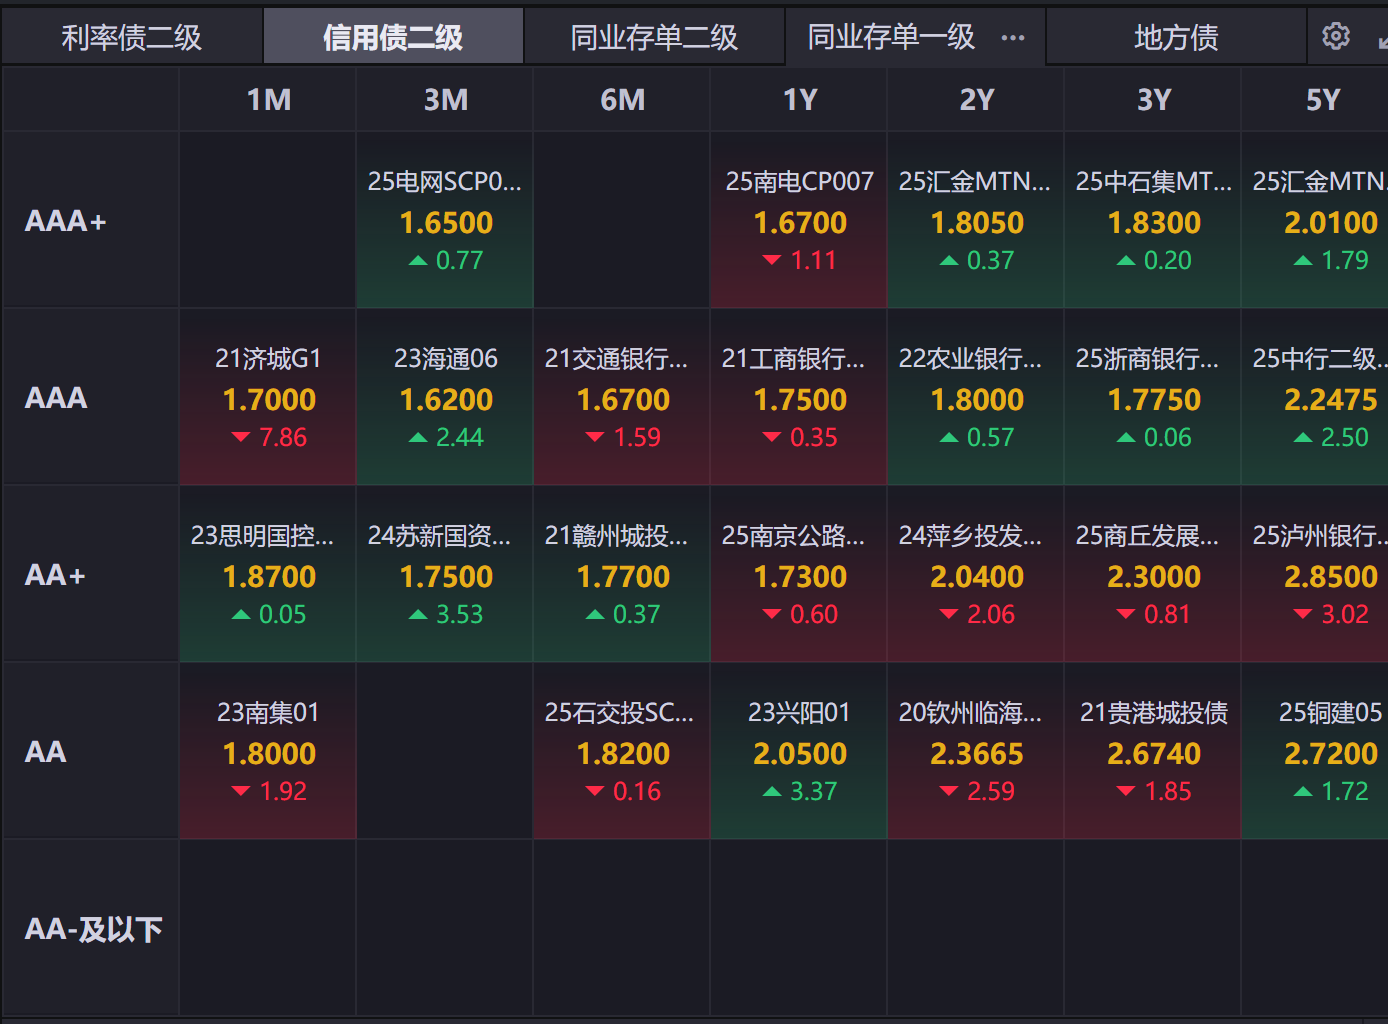This screenshot has height=1024, width=1388.
Task: Switch to the 地方债 tab
Action: click(x=1176, y=38)
